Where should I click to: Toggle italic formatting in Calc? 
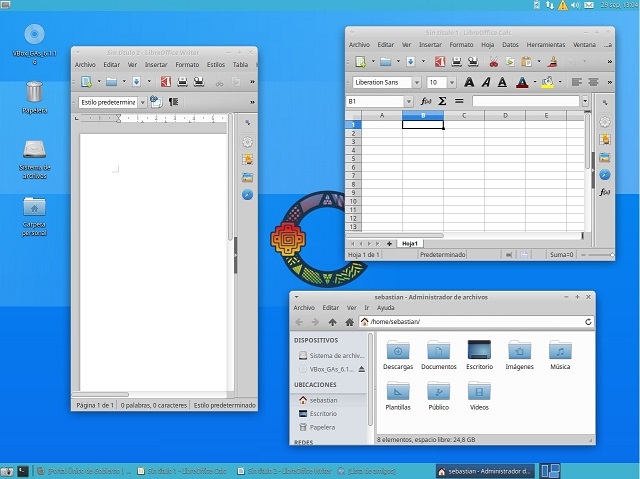[x=489, y=82]
